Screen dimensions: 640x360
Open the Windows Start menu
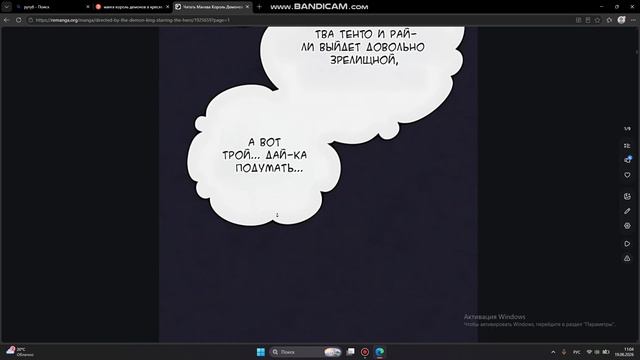pos(261,352)
